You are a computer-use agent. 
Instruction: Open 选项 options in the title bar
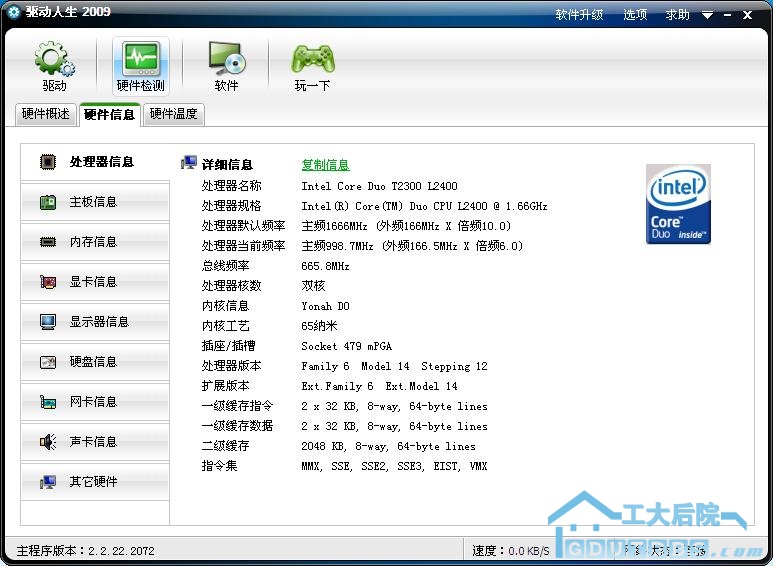click(x=635, y=15)
